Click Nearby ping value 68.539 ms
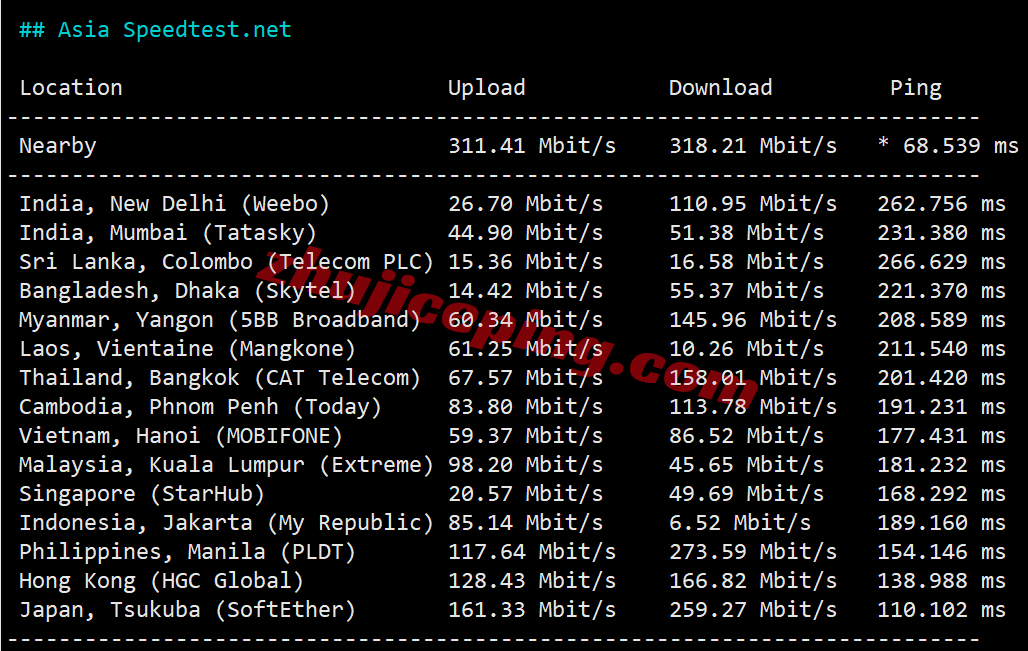Screen dimensions: 1028x651 (x=948, y=146)
